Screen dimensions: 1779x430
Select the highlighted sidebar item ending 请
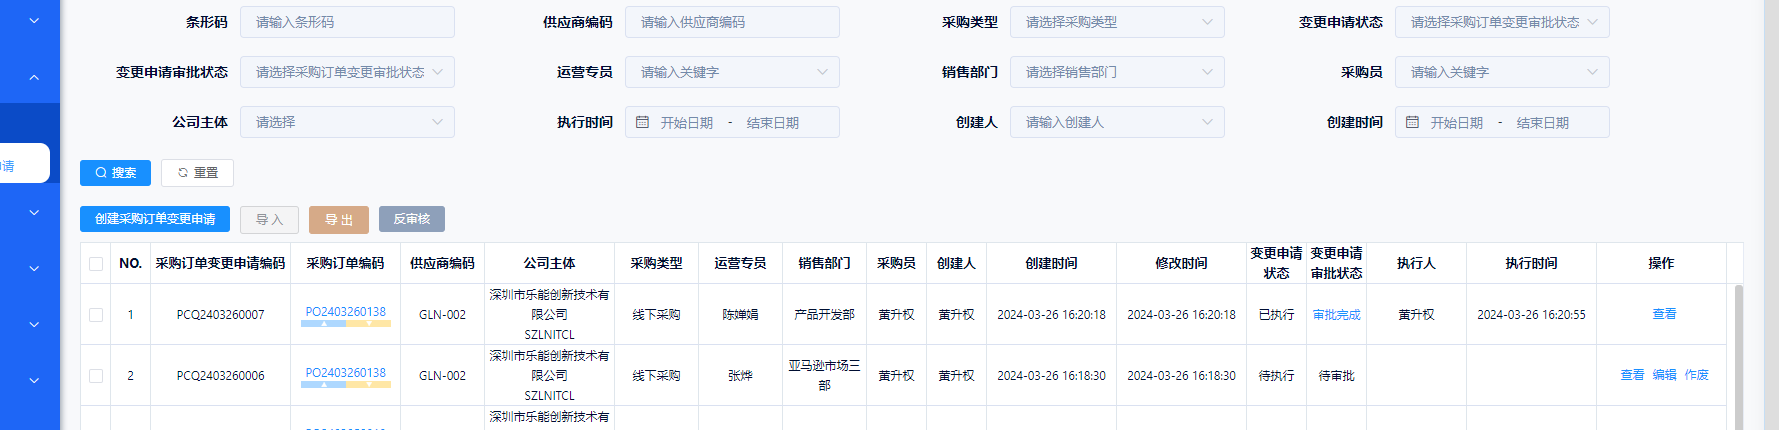tap(24, 163)
